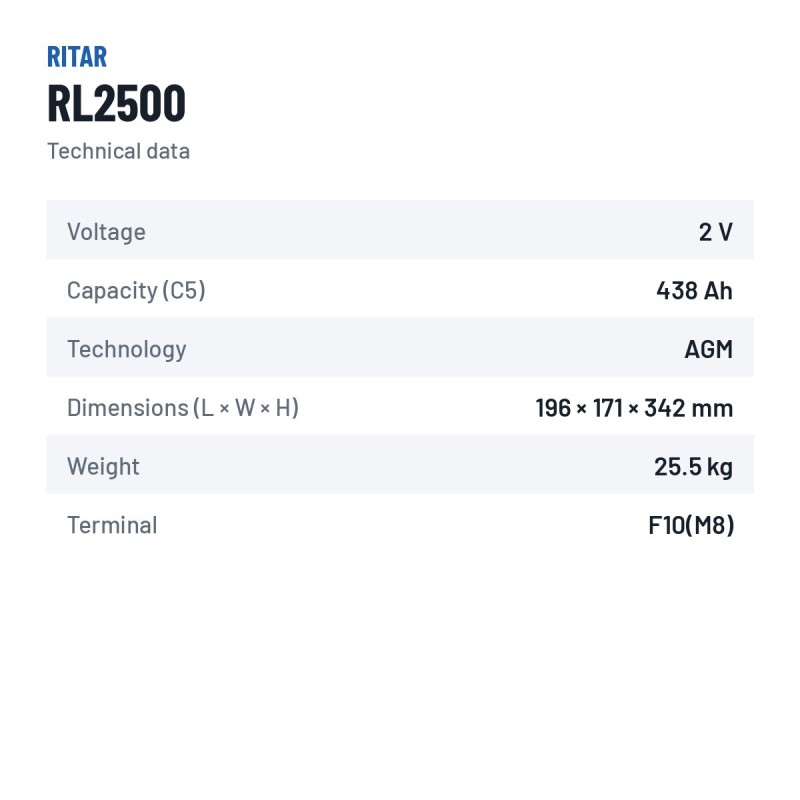800x800 pixels.
Task: Click the Terminal row label
Action: 112,525
